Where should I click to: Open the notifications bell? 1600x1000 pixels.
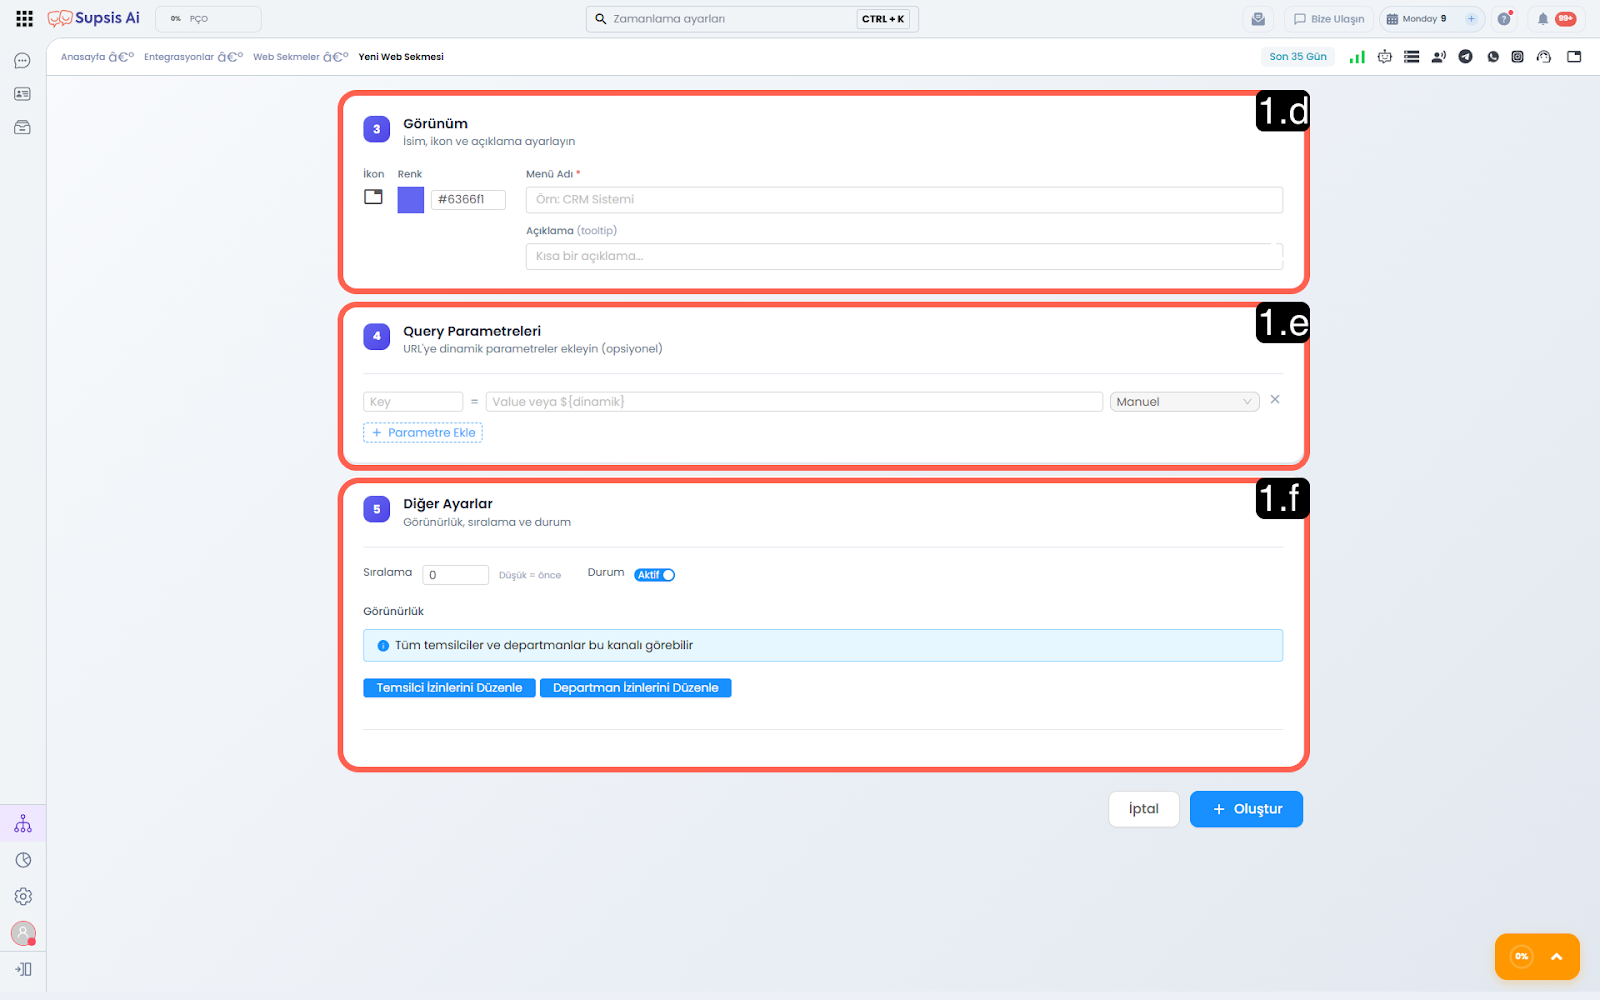1543,19
